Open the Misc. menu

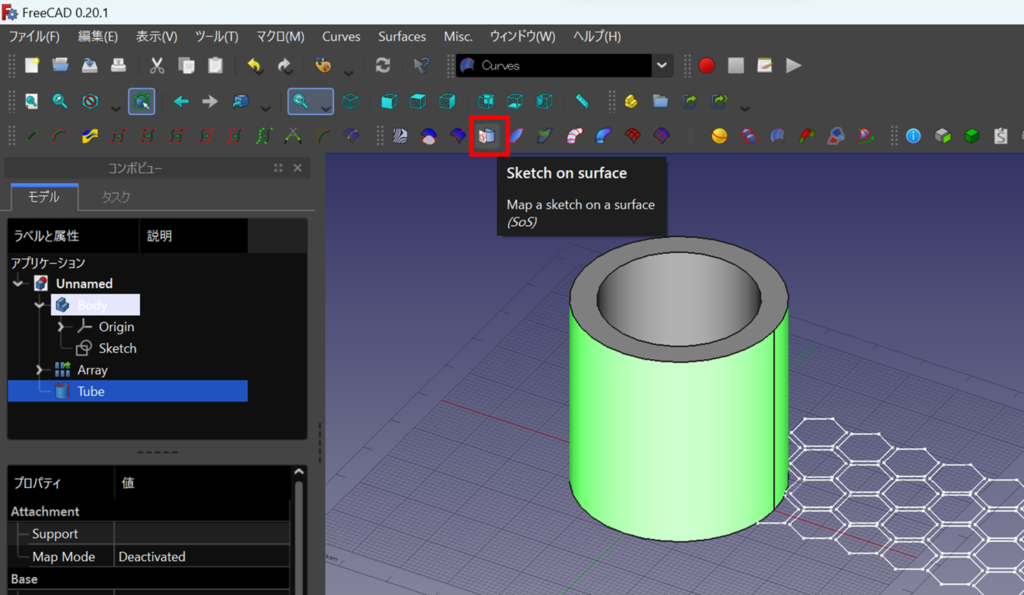458,37
